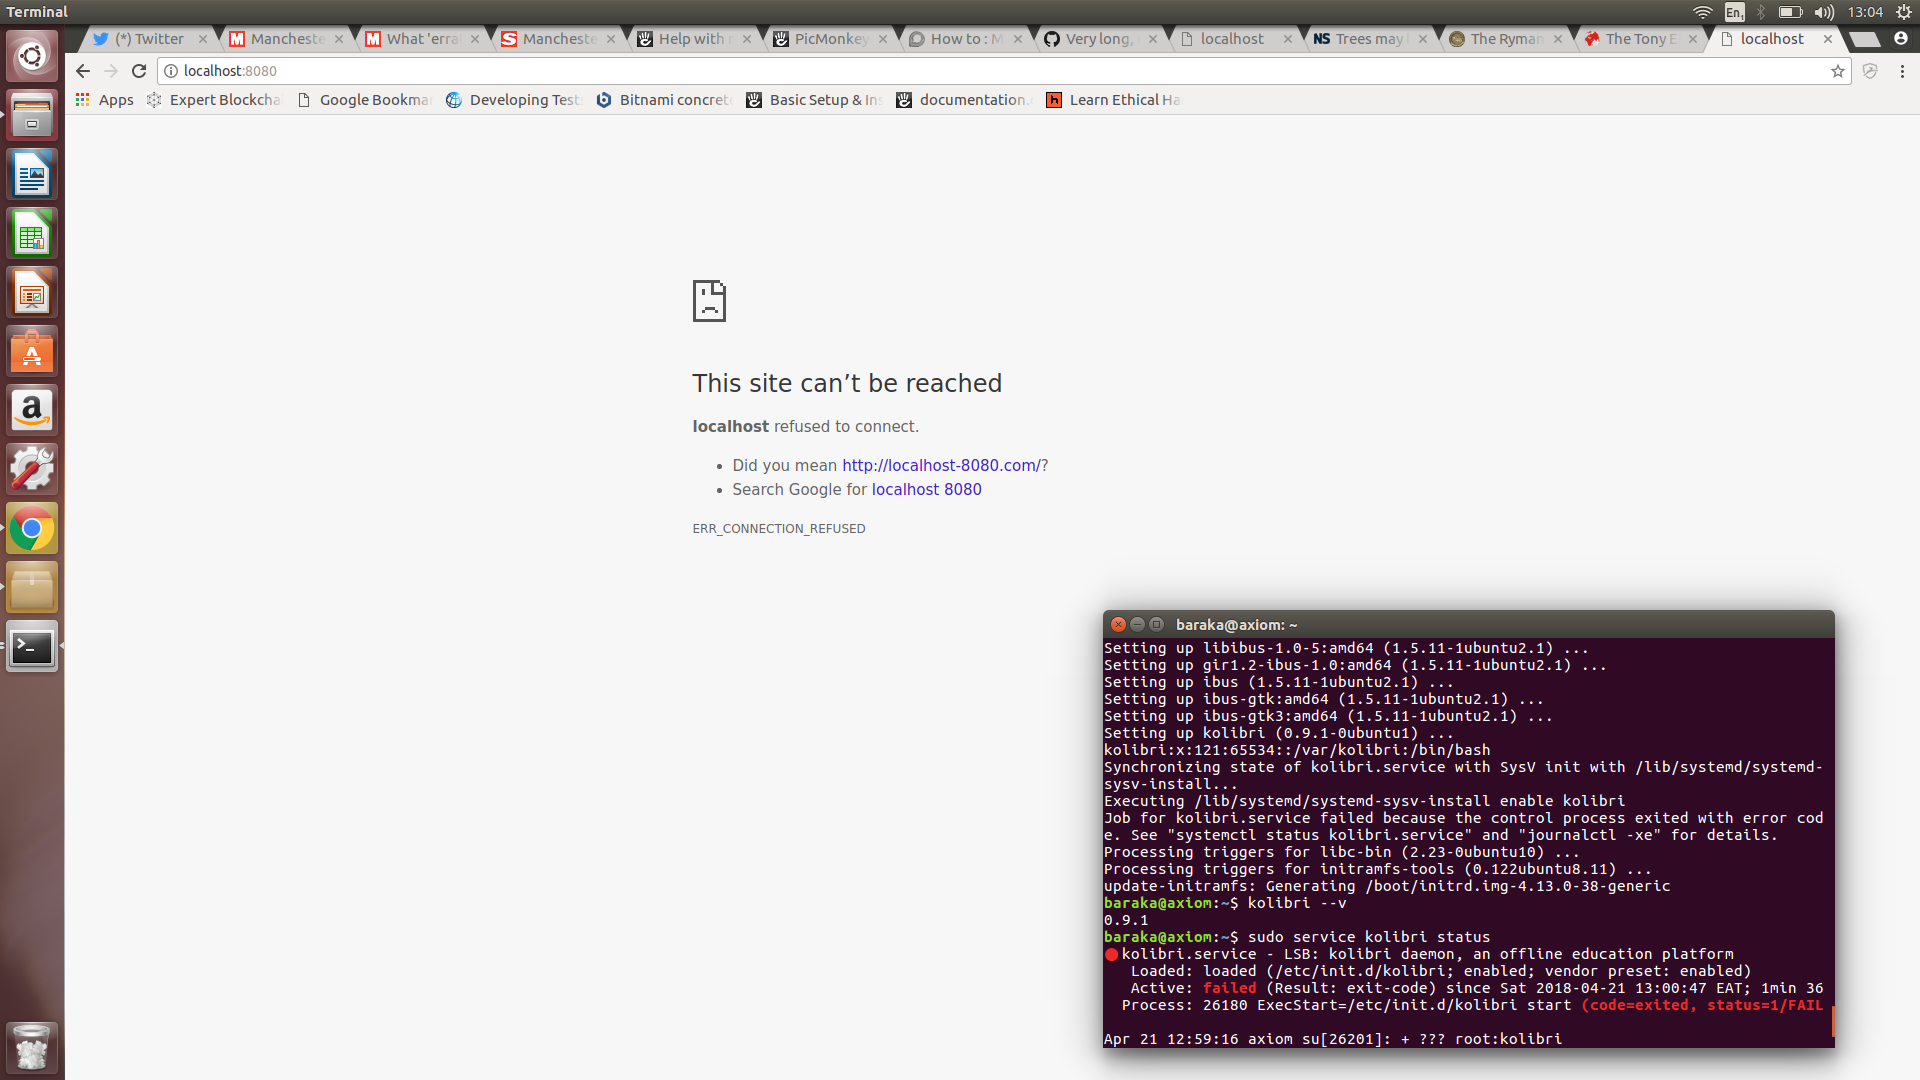Open the keyboard language En indicator
The width and height of the screenshot is (1920, 1080).
click(x=1734, y=12)
